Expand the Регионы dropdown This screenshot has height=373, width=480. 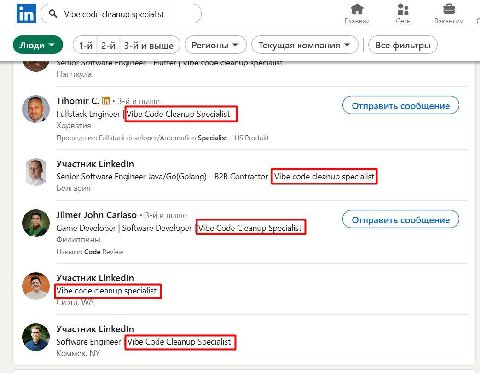[x=215, y=45]
